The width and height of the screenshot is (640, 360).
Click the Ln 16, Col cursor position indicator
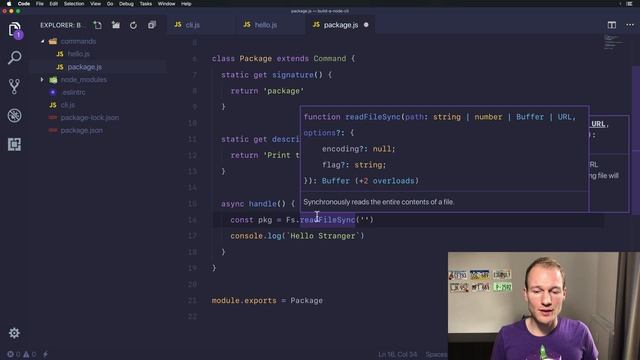398,354
